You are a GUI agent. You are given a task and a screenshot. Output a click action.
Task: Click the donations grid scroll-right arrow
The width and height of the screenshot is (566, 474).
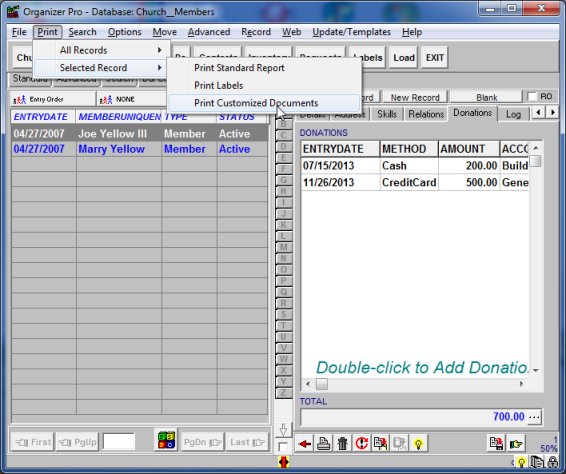click(521, 384)
